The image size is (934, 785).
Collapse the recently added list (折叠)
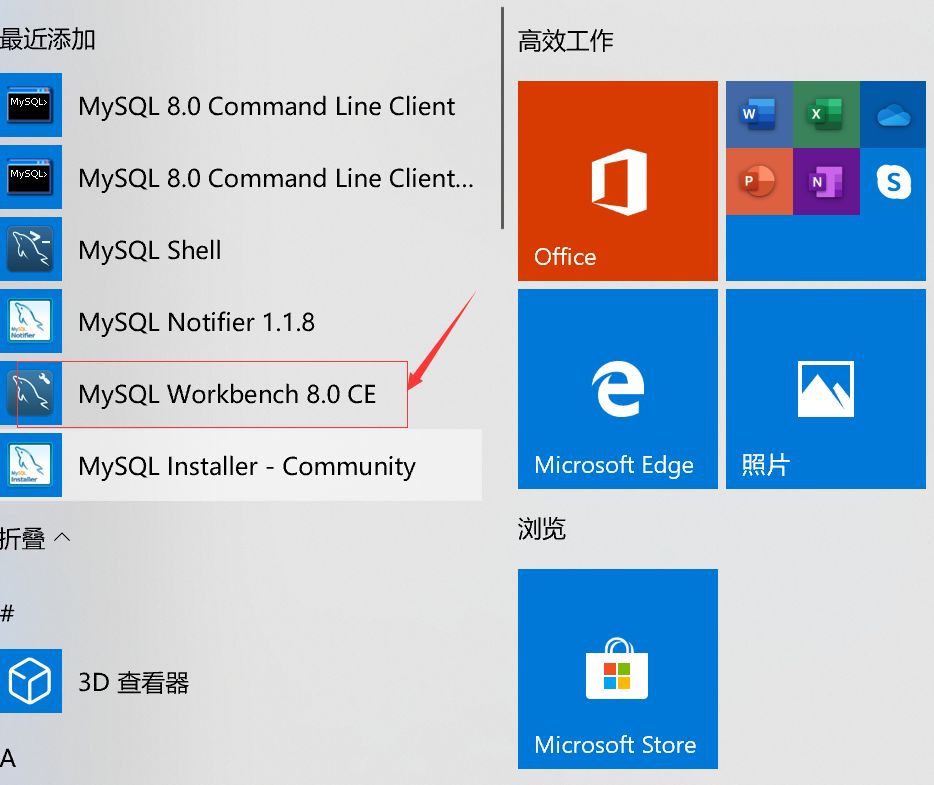(x=35, y=538)
